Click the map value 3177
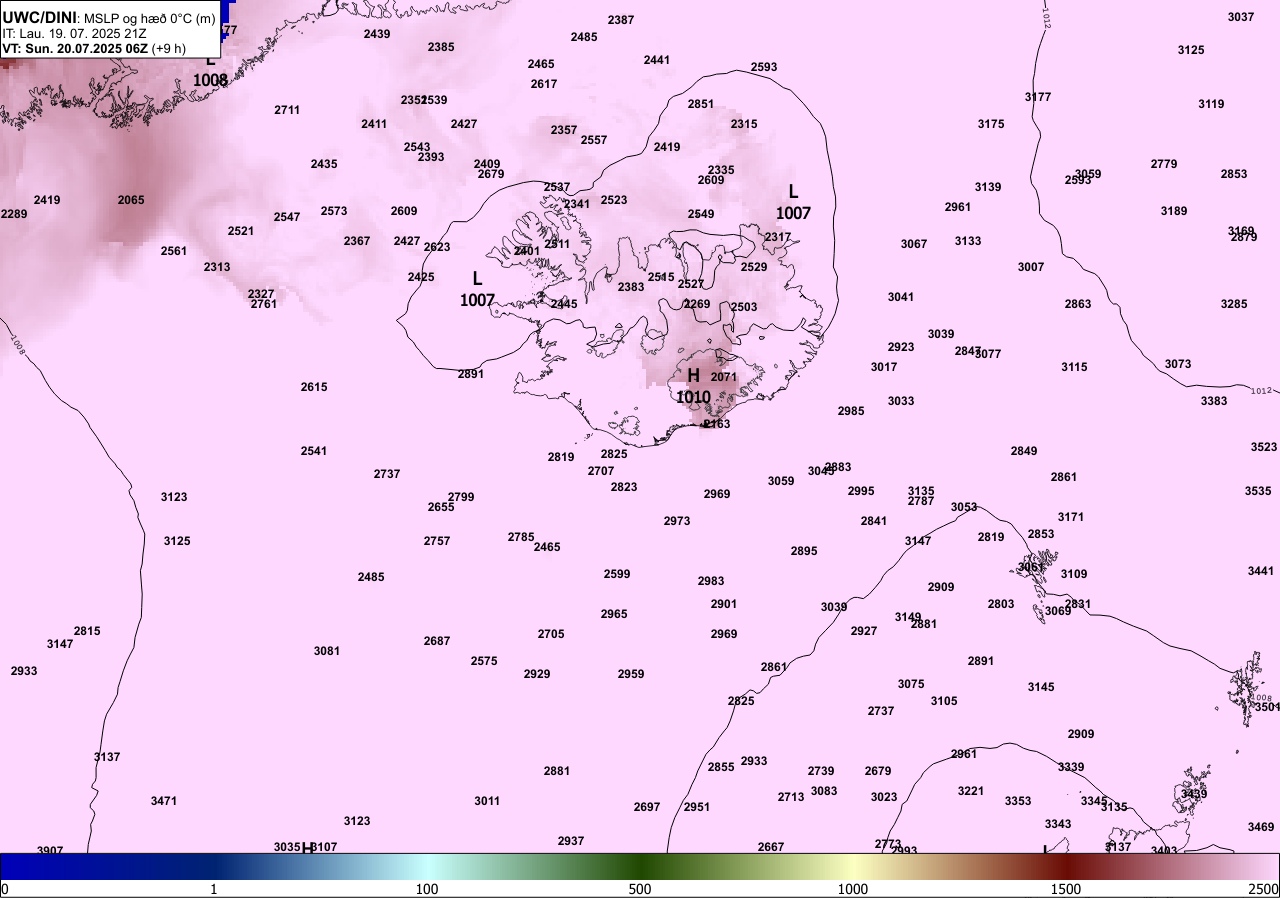The image size is (1280, 898). (x=1038, y=97)
